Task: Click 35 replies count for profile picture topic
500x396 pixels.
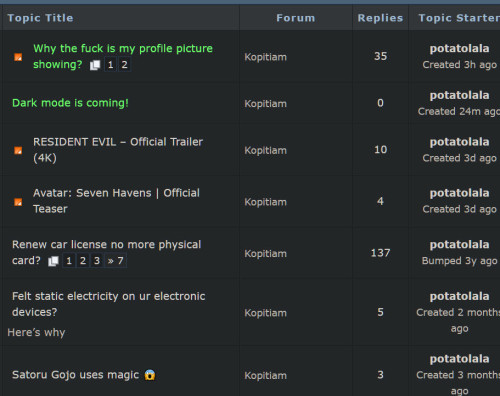Action: tap(380, 56)
